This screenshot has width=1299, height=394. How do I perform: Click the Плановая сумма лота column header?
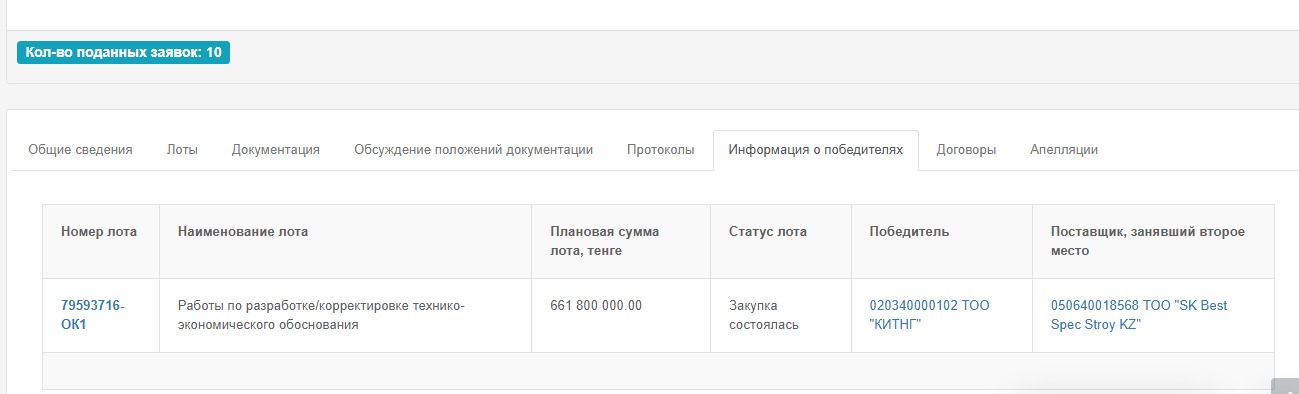coord(621,241)
